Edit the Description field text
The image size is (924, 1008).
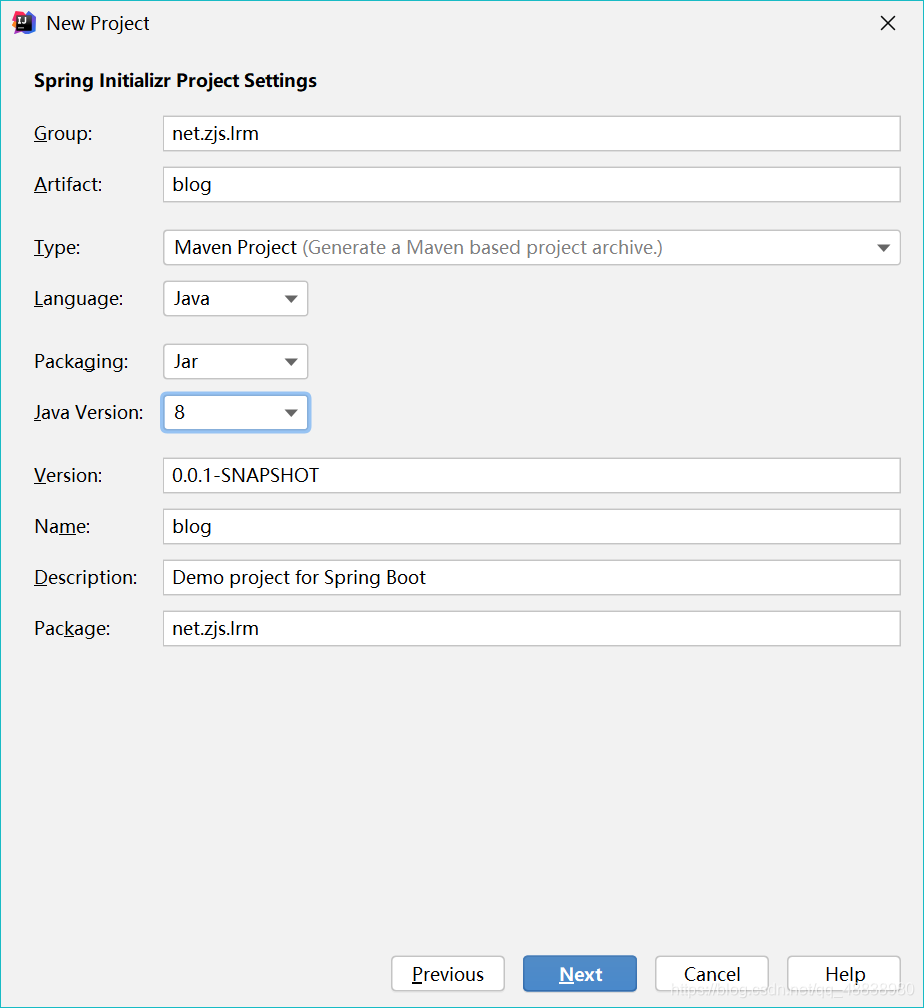coord(531,577)
